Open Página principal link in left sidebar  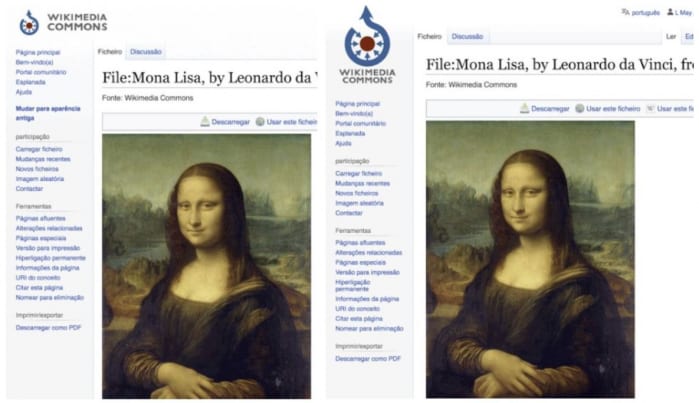pyautogui.click(x=38, y=53)
